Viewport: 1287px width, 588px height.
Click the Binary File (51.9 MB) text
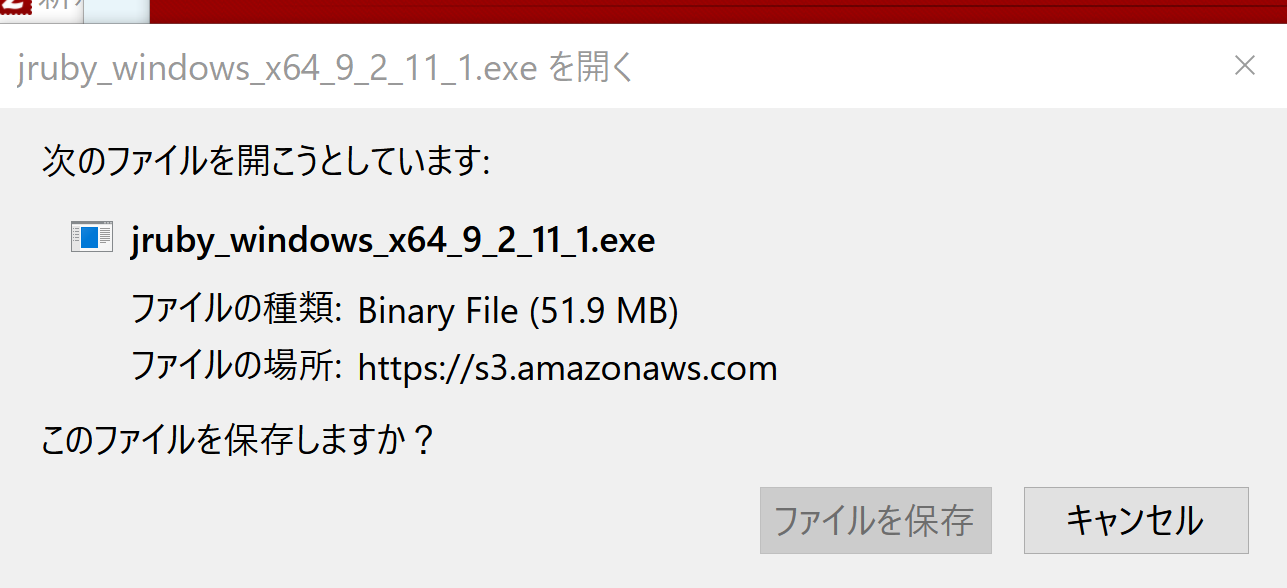tap(518, 311)
